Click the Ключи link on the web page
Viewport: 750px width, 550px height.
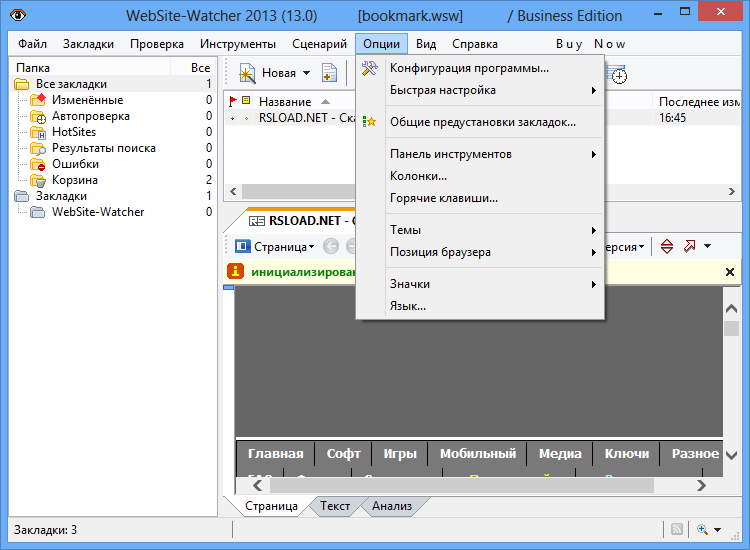coord(627,453)
